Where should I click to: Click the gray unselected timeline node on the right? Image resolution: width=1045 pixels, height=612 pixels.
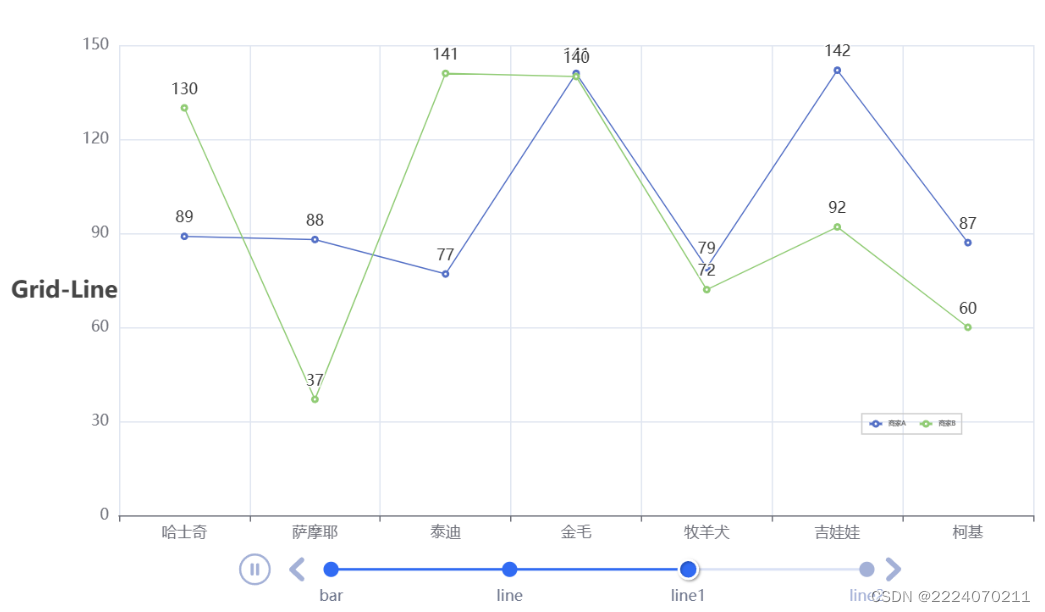coord(866,569)
